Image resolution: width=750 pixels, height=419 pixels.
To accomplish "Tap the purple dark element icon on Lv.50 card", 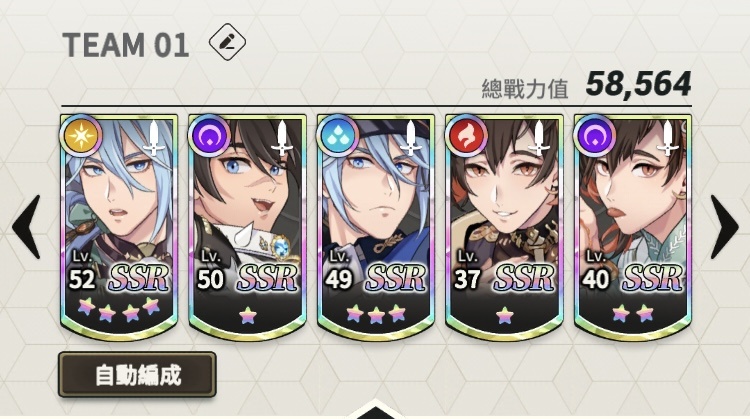I will 209,136.
